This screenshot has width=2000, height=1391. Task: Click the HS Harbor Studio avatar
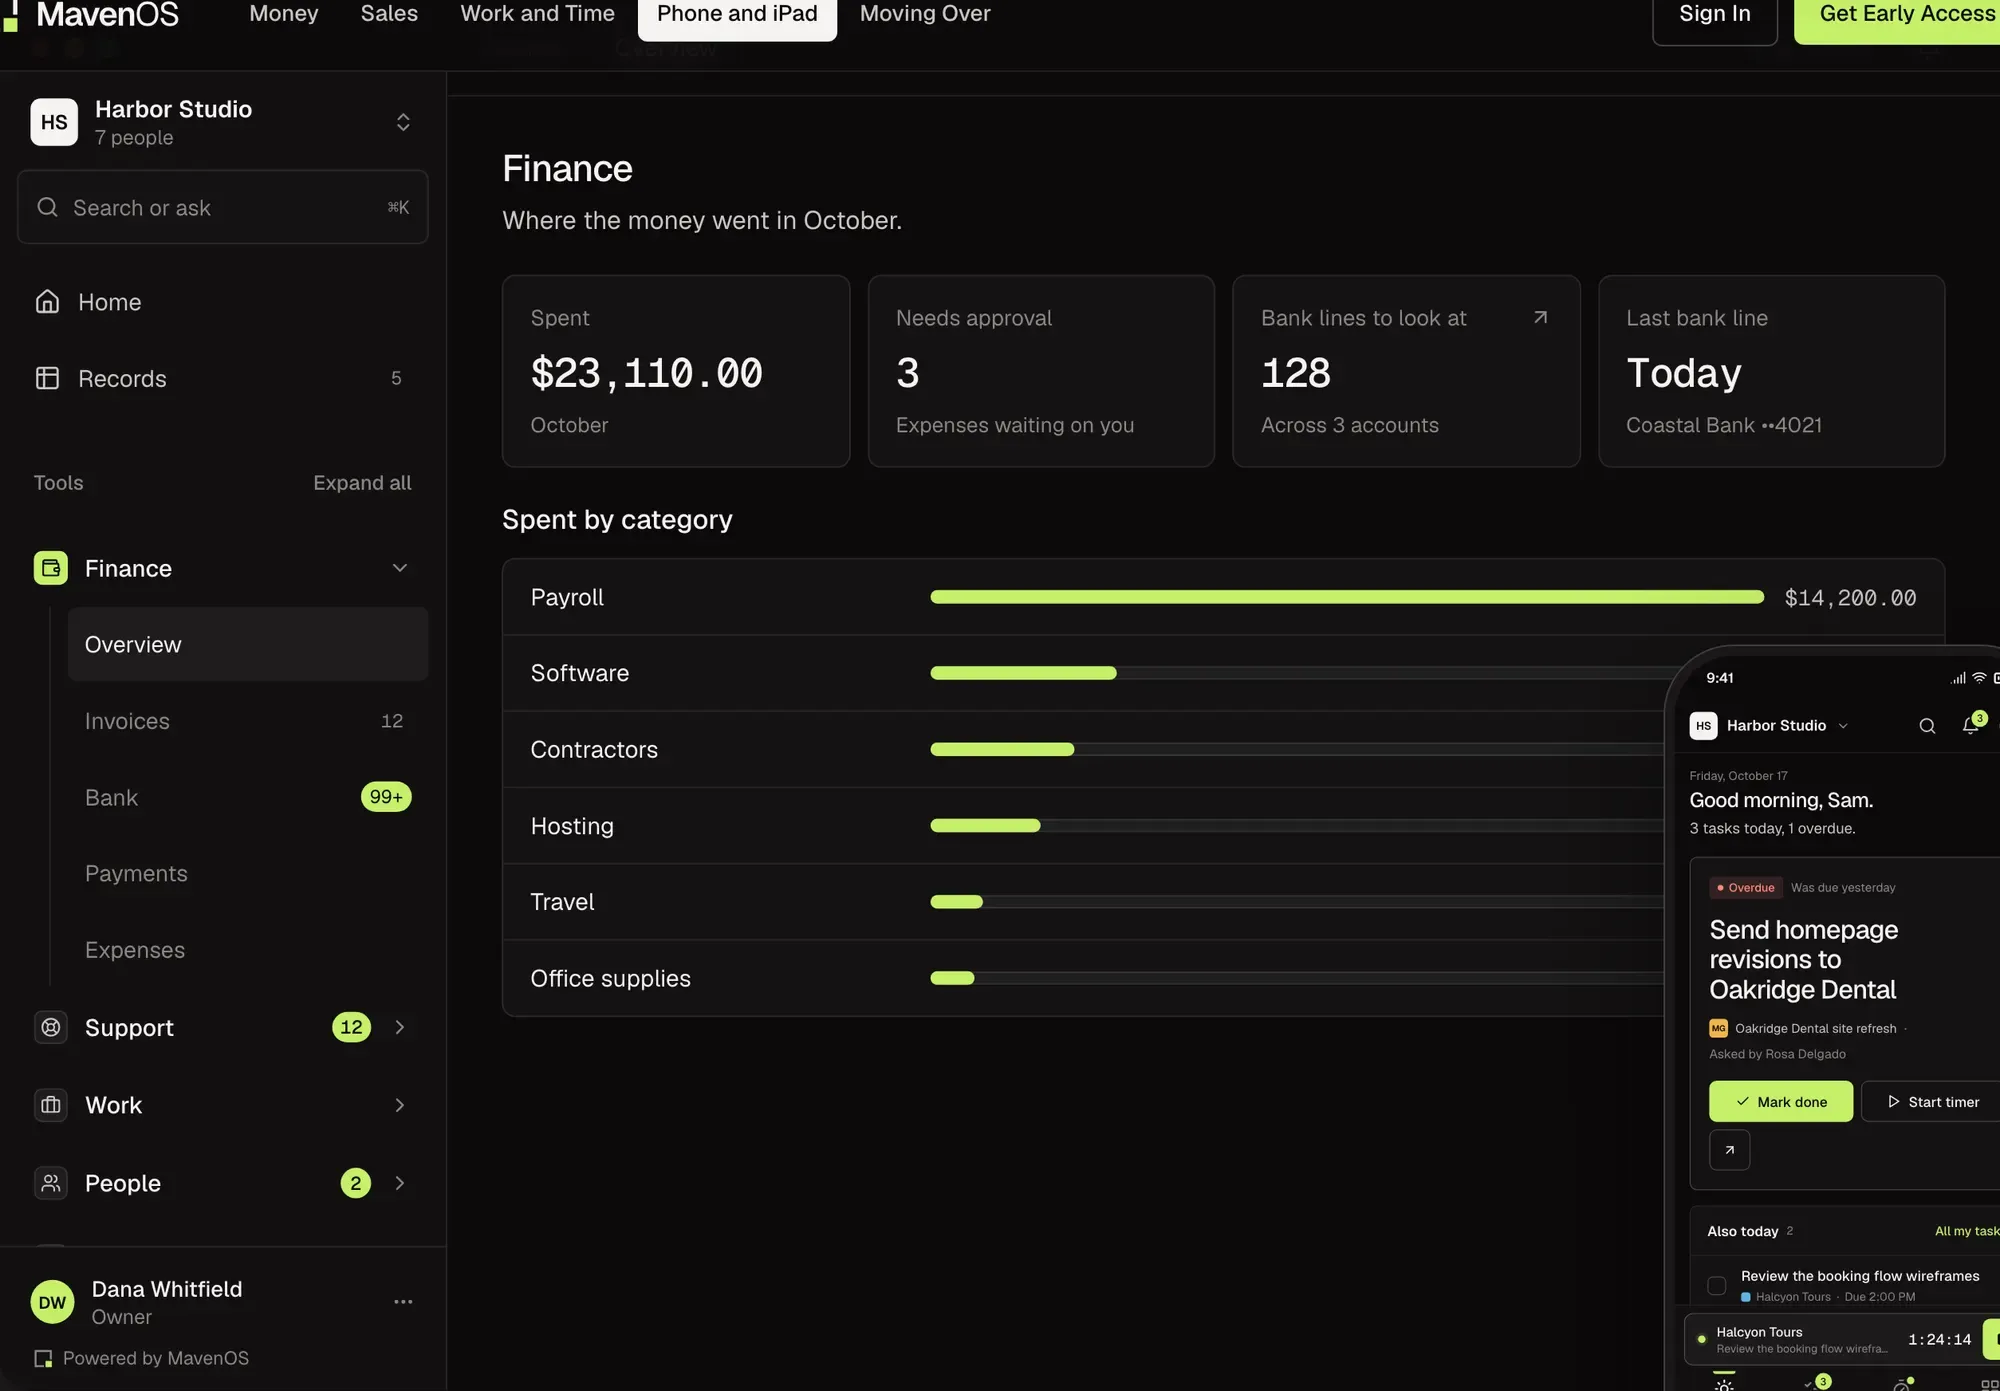coord(54,122)
